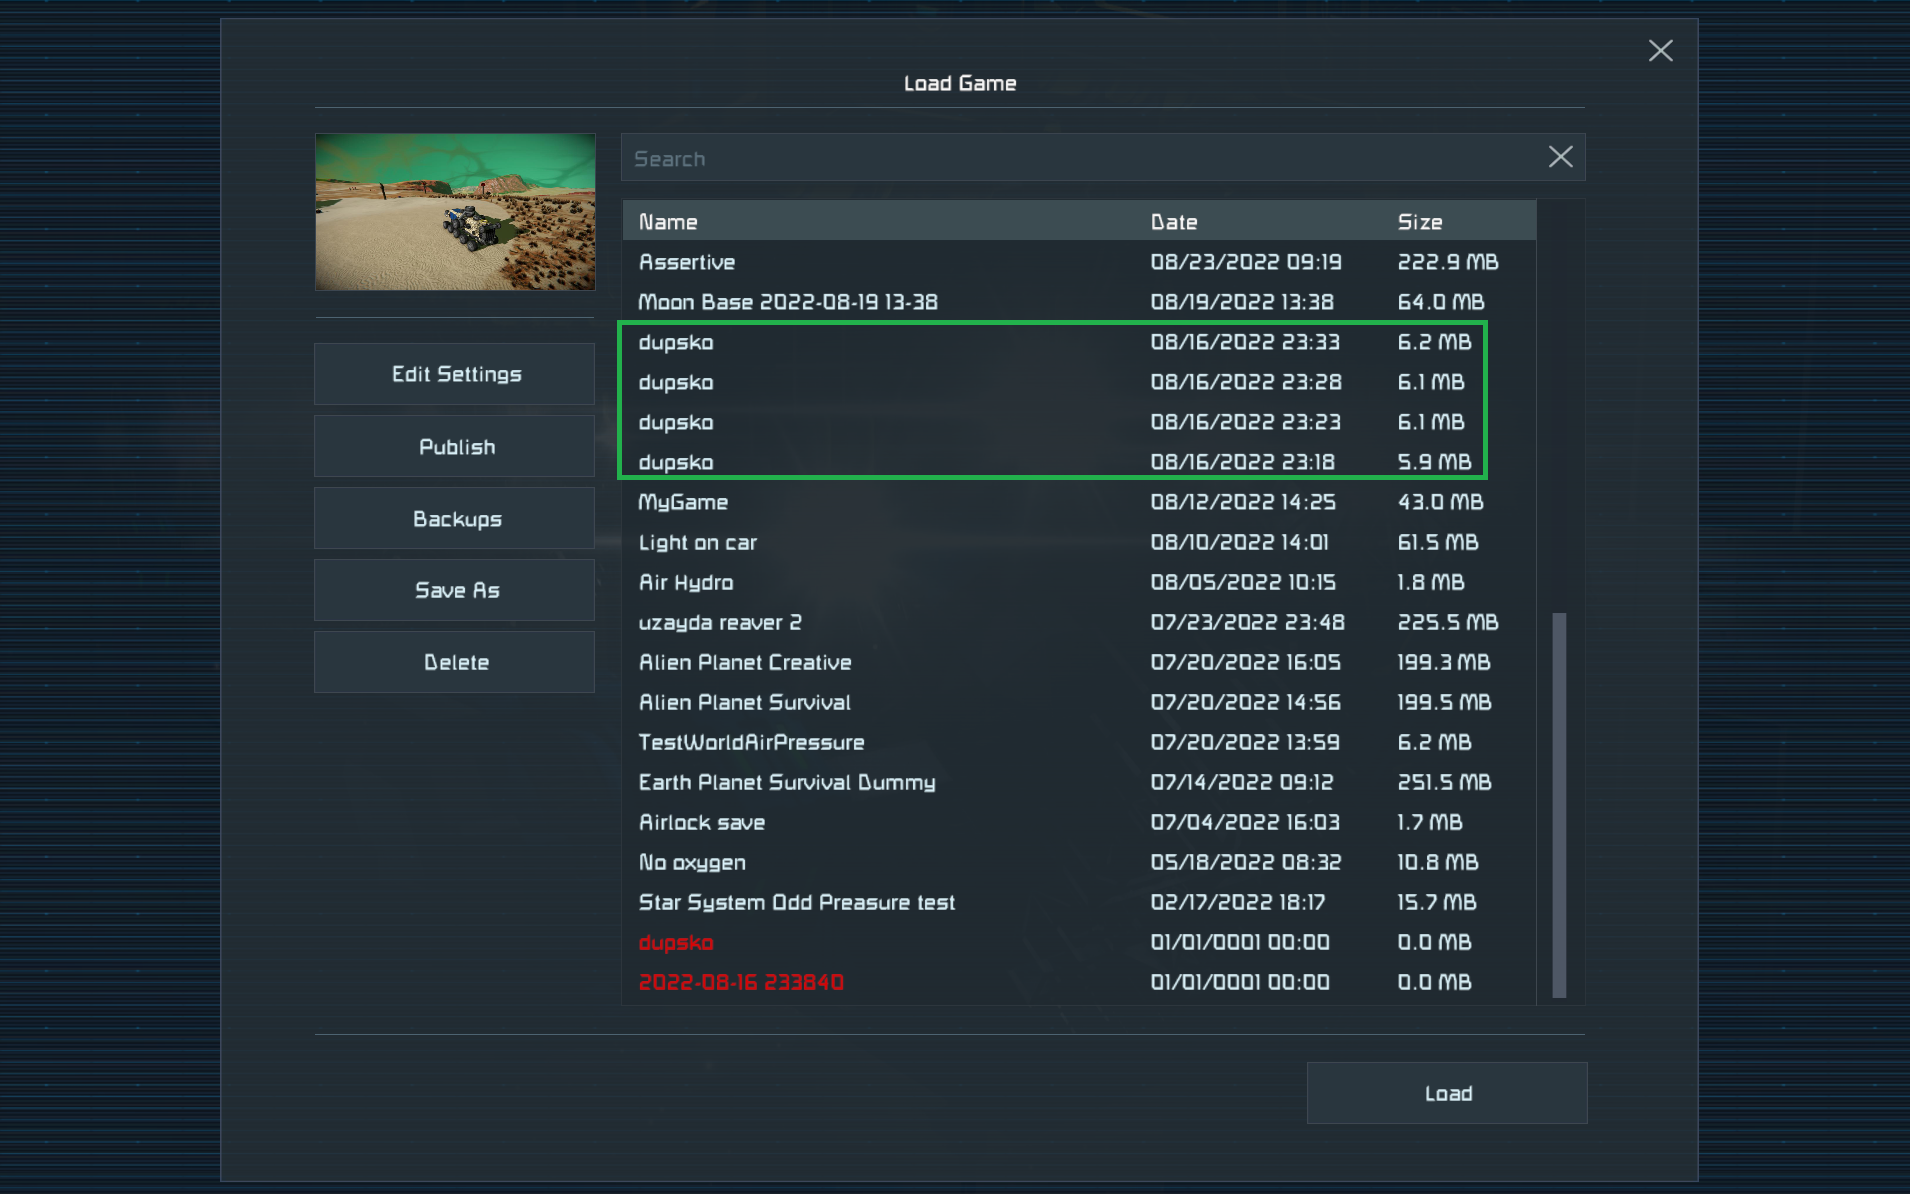Sort saves by Date column header
Image resolution: width=1912 pixels, height=1194 pixels.
tap(1174, 222)
